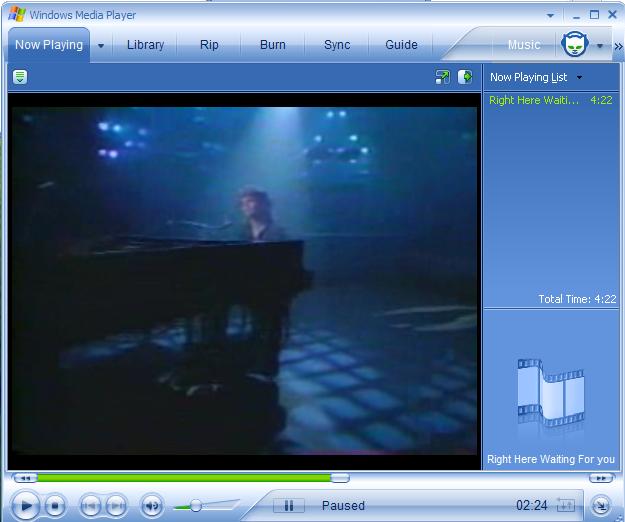Mute the sound with the speaker button
Image resolution: width=625 pixels, height=522 pixels.
152,506
